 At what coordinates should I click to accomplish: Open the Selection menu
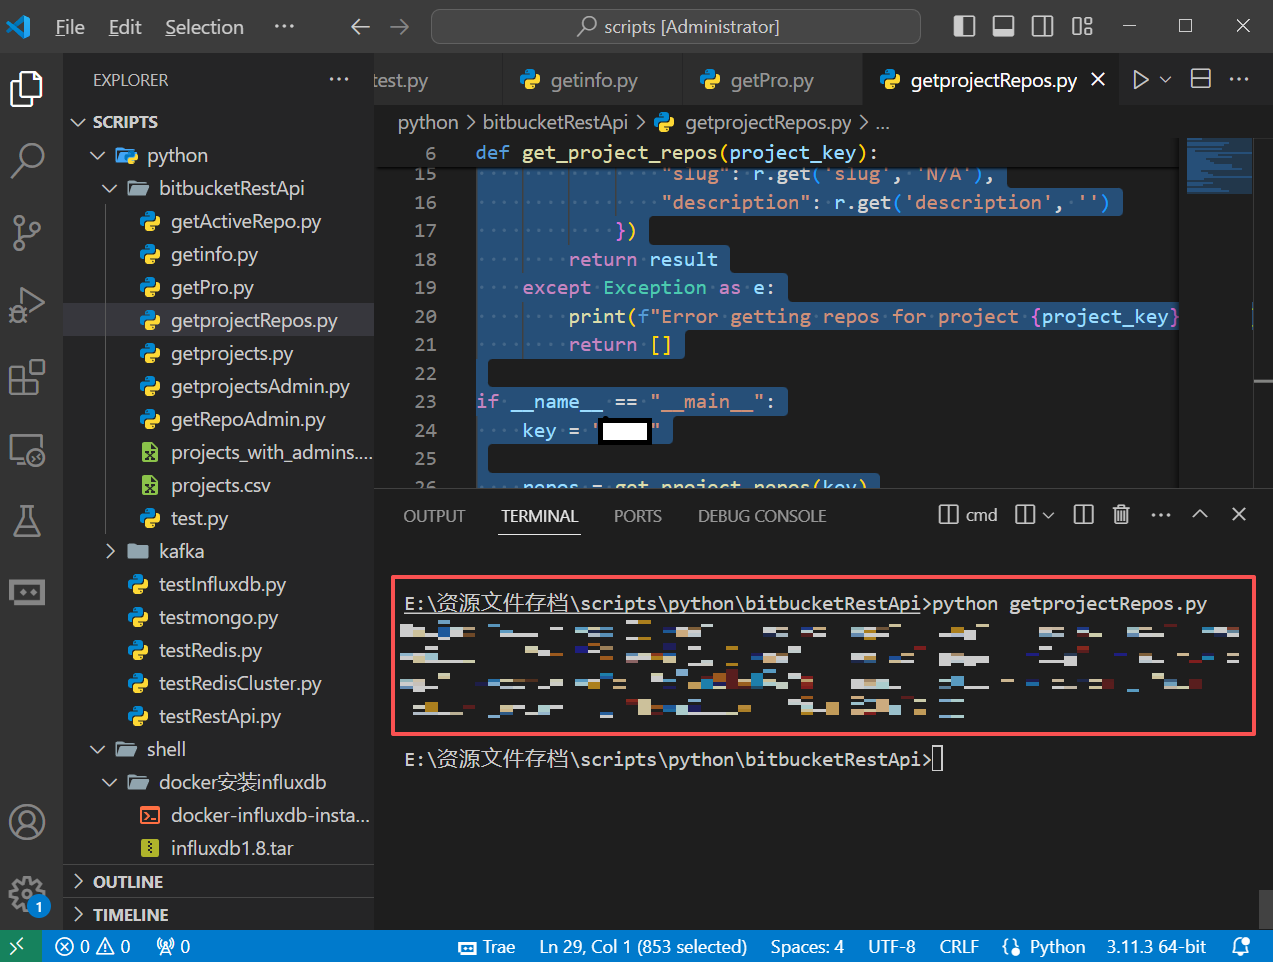pos(204,27)
